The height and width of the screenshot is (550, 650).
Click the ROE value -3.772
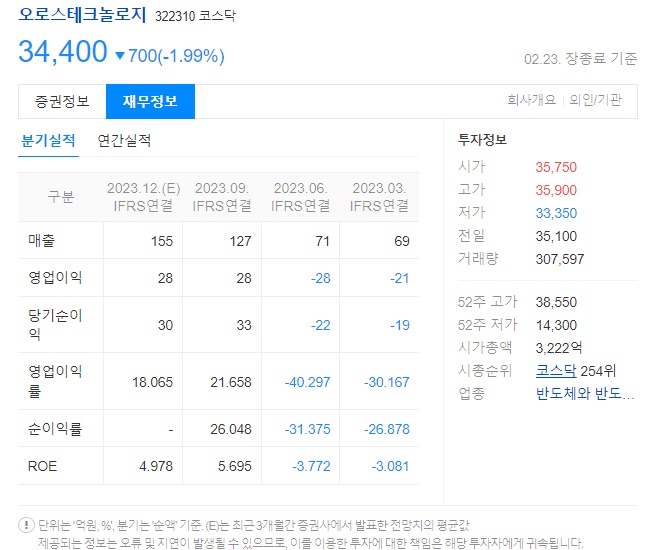[x=311, y=466]
